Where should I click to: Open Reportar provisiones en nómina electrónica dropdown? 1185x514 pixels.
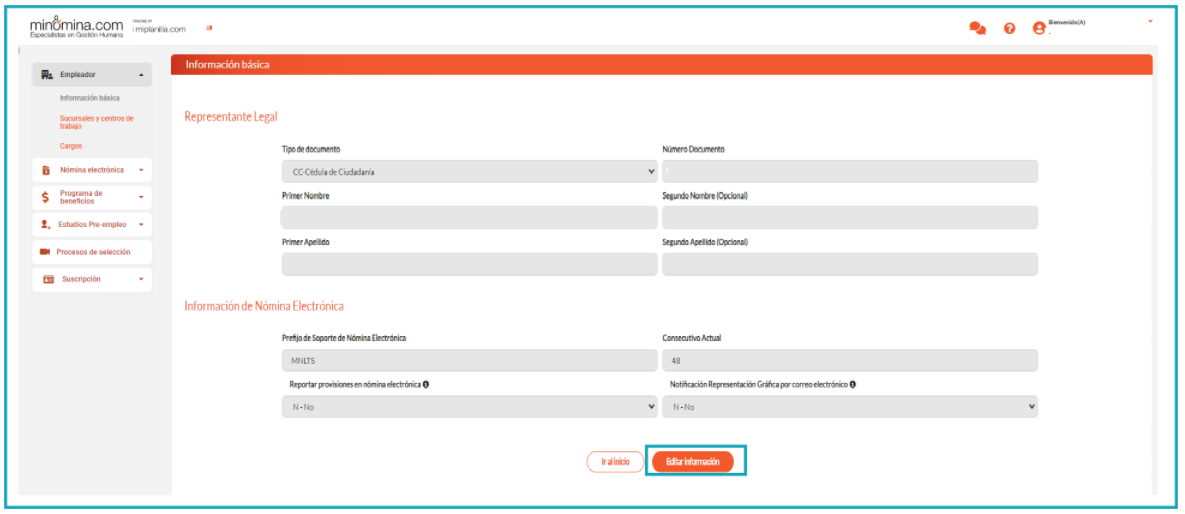pos(469,407)
